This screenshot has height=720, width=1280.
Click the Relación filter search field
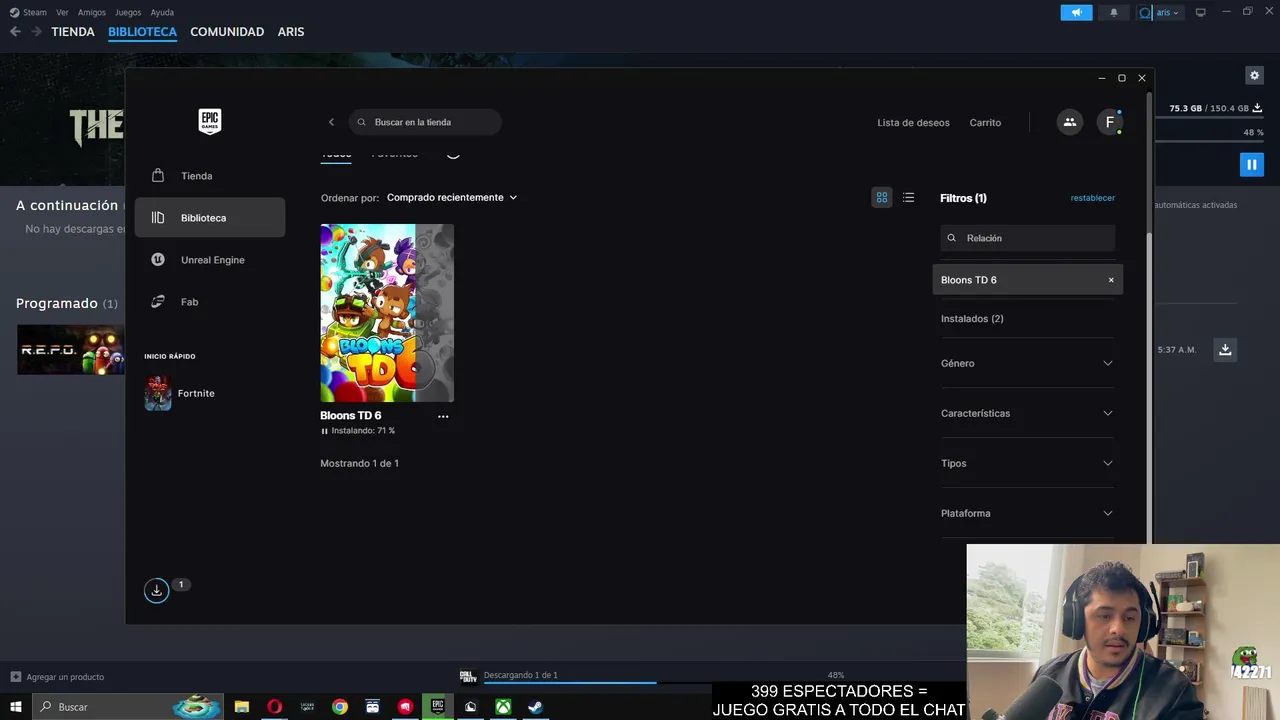point(1028,238)
